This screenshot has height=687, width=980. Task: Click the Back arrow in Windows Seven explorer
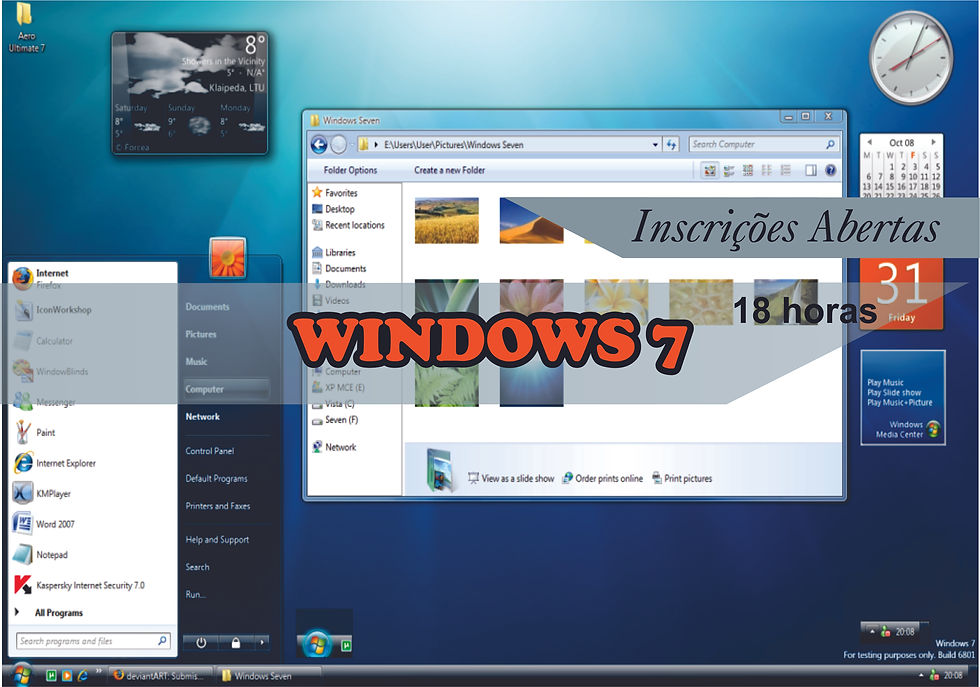319,145
